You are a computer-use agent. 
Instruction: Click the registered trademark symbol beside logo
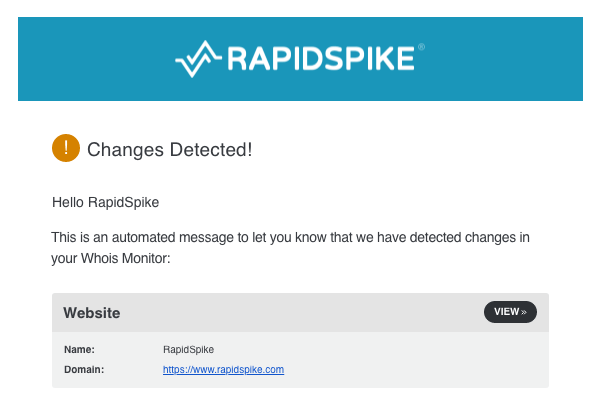point(421,47)
